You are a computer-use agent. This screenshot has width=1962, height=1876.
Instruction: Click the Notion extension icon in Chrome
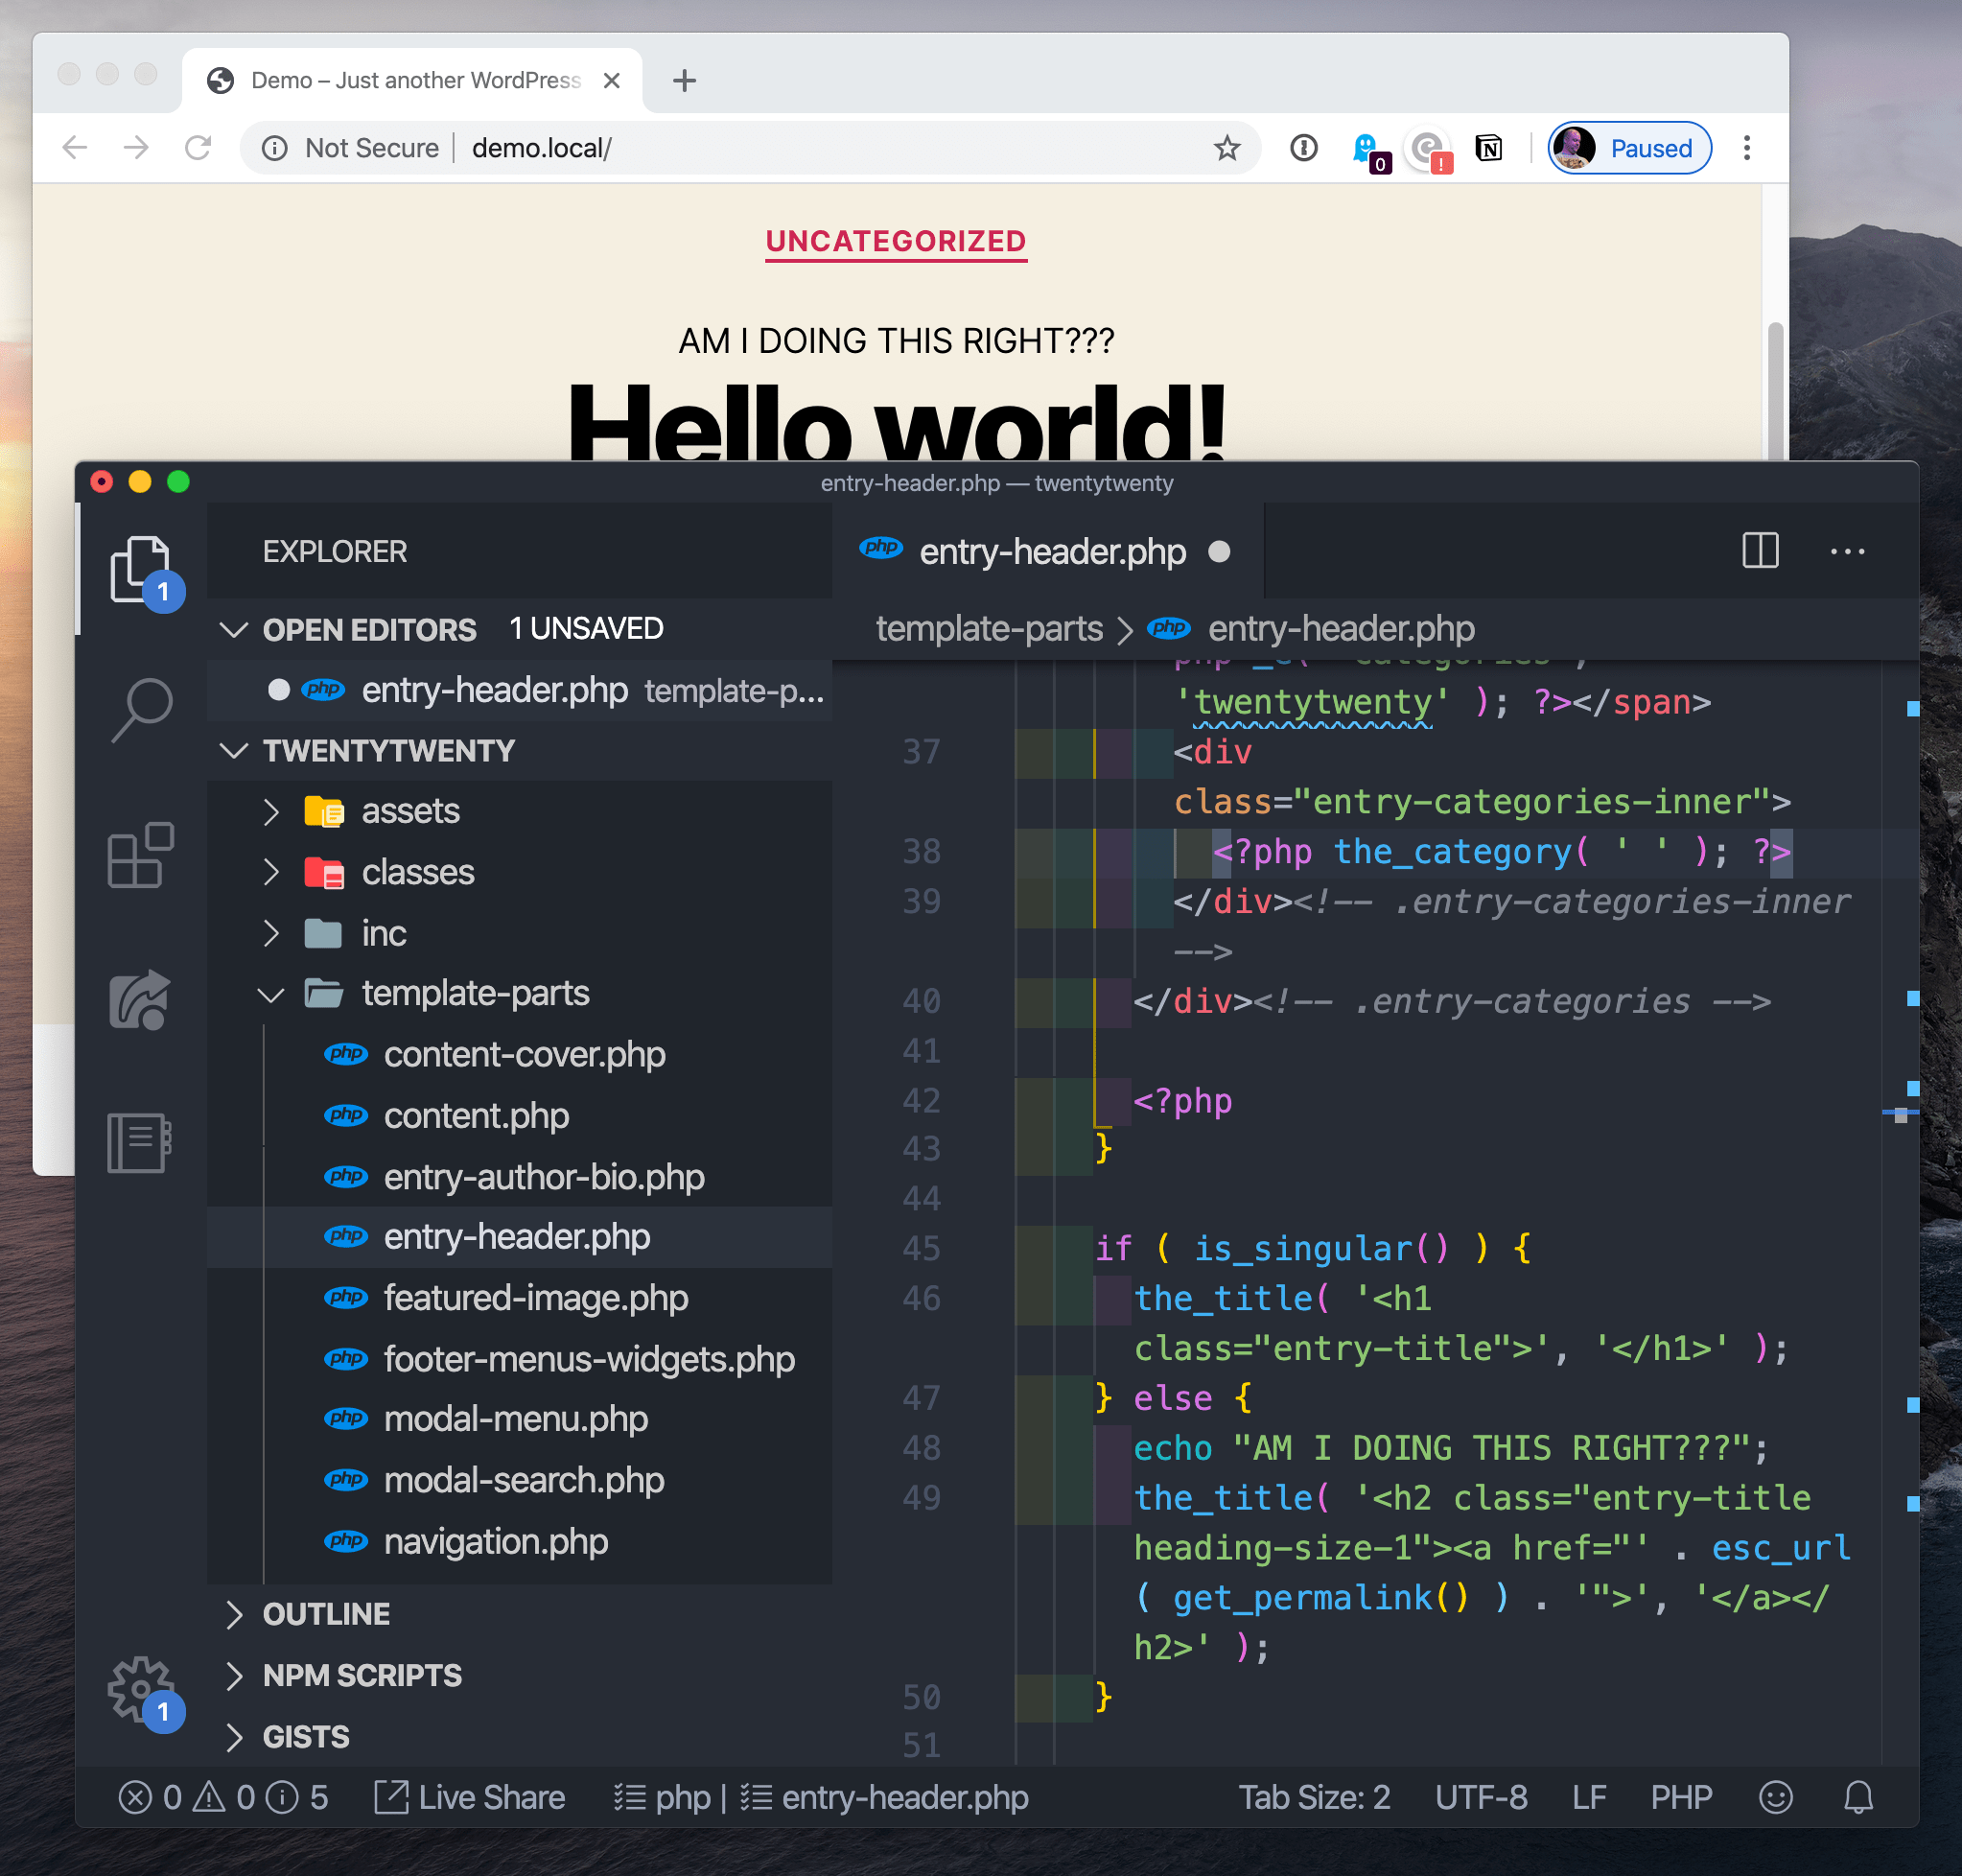[1488, 148]
